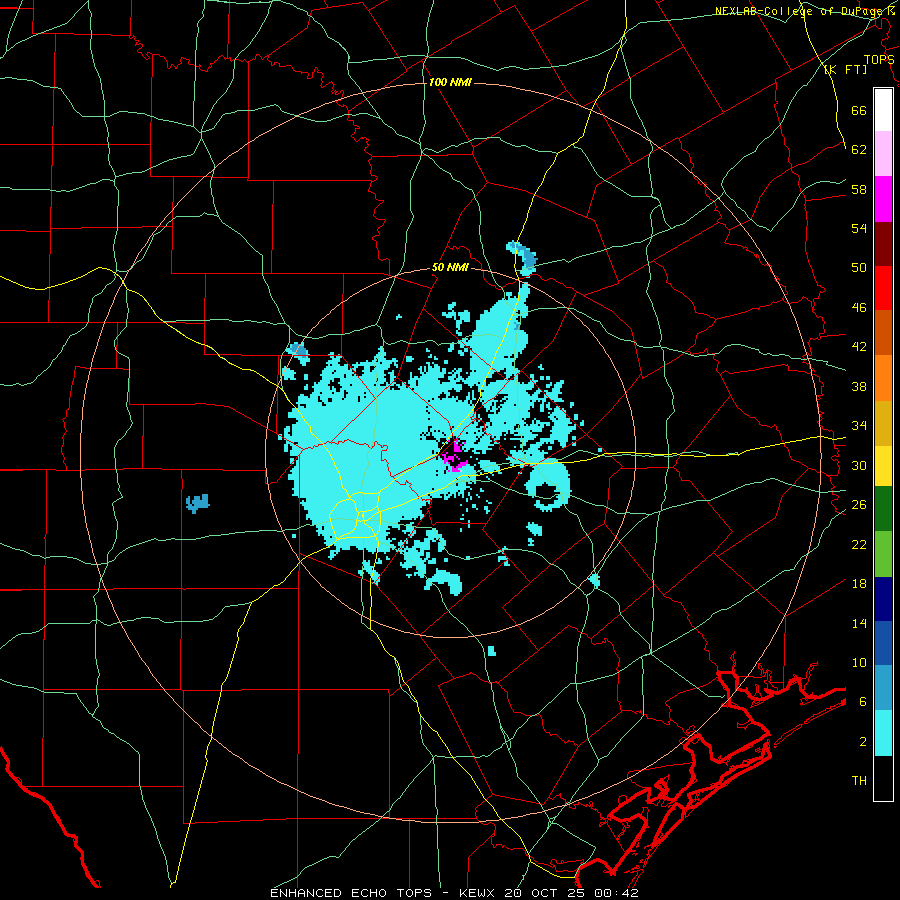This screenshot has width=900, height=900.
Task: Click the "30" legend value
Action: click(859, 465)
